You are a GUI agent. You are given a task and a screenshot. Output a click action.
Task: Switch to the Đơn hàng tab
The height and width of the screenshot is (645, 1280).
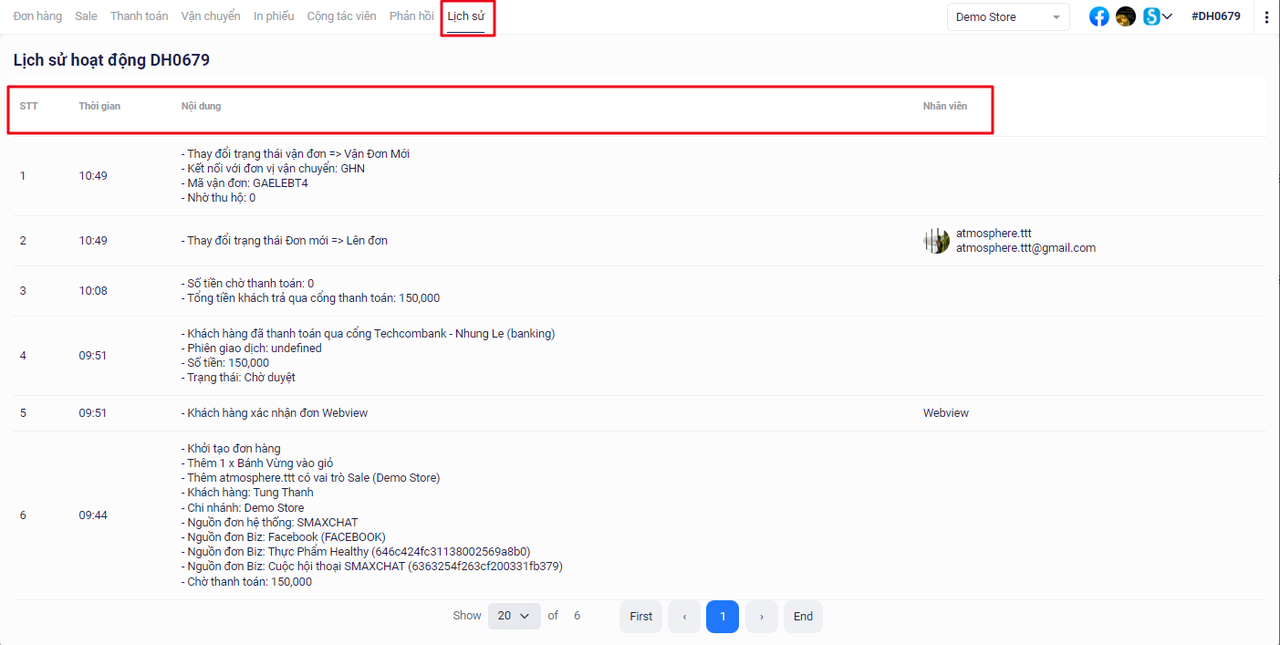click(37, 17)
